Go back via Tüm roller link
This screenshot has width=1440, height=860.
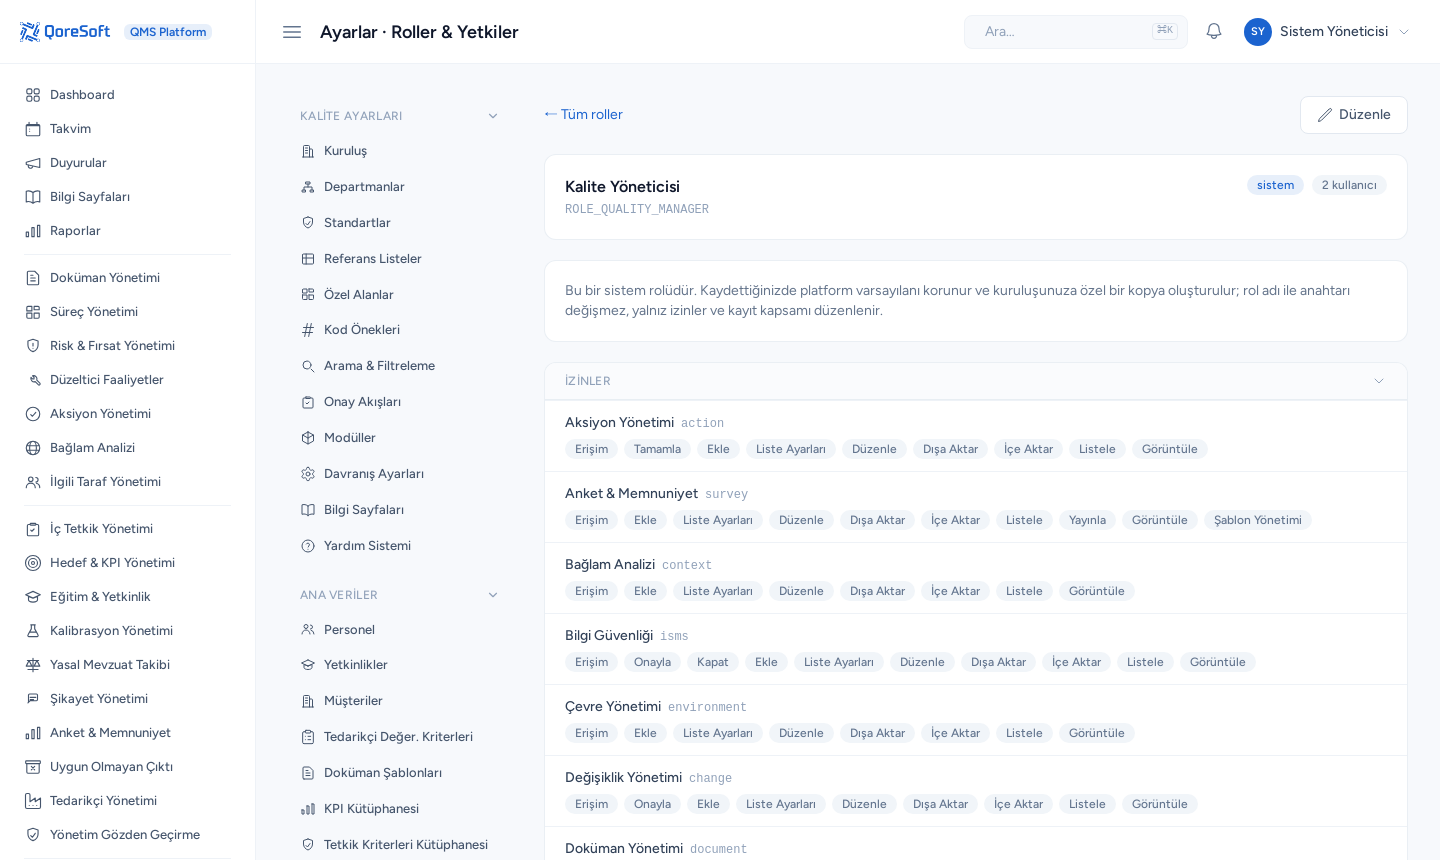pyautogui.click(x=584, y=115)
